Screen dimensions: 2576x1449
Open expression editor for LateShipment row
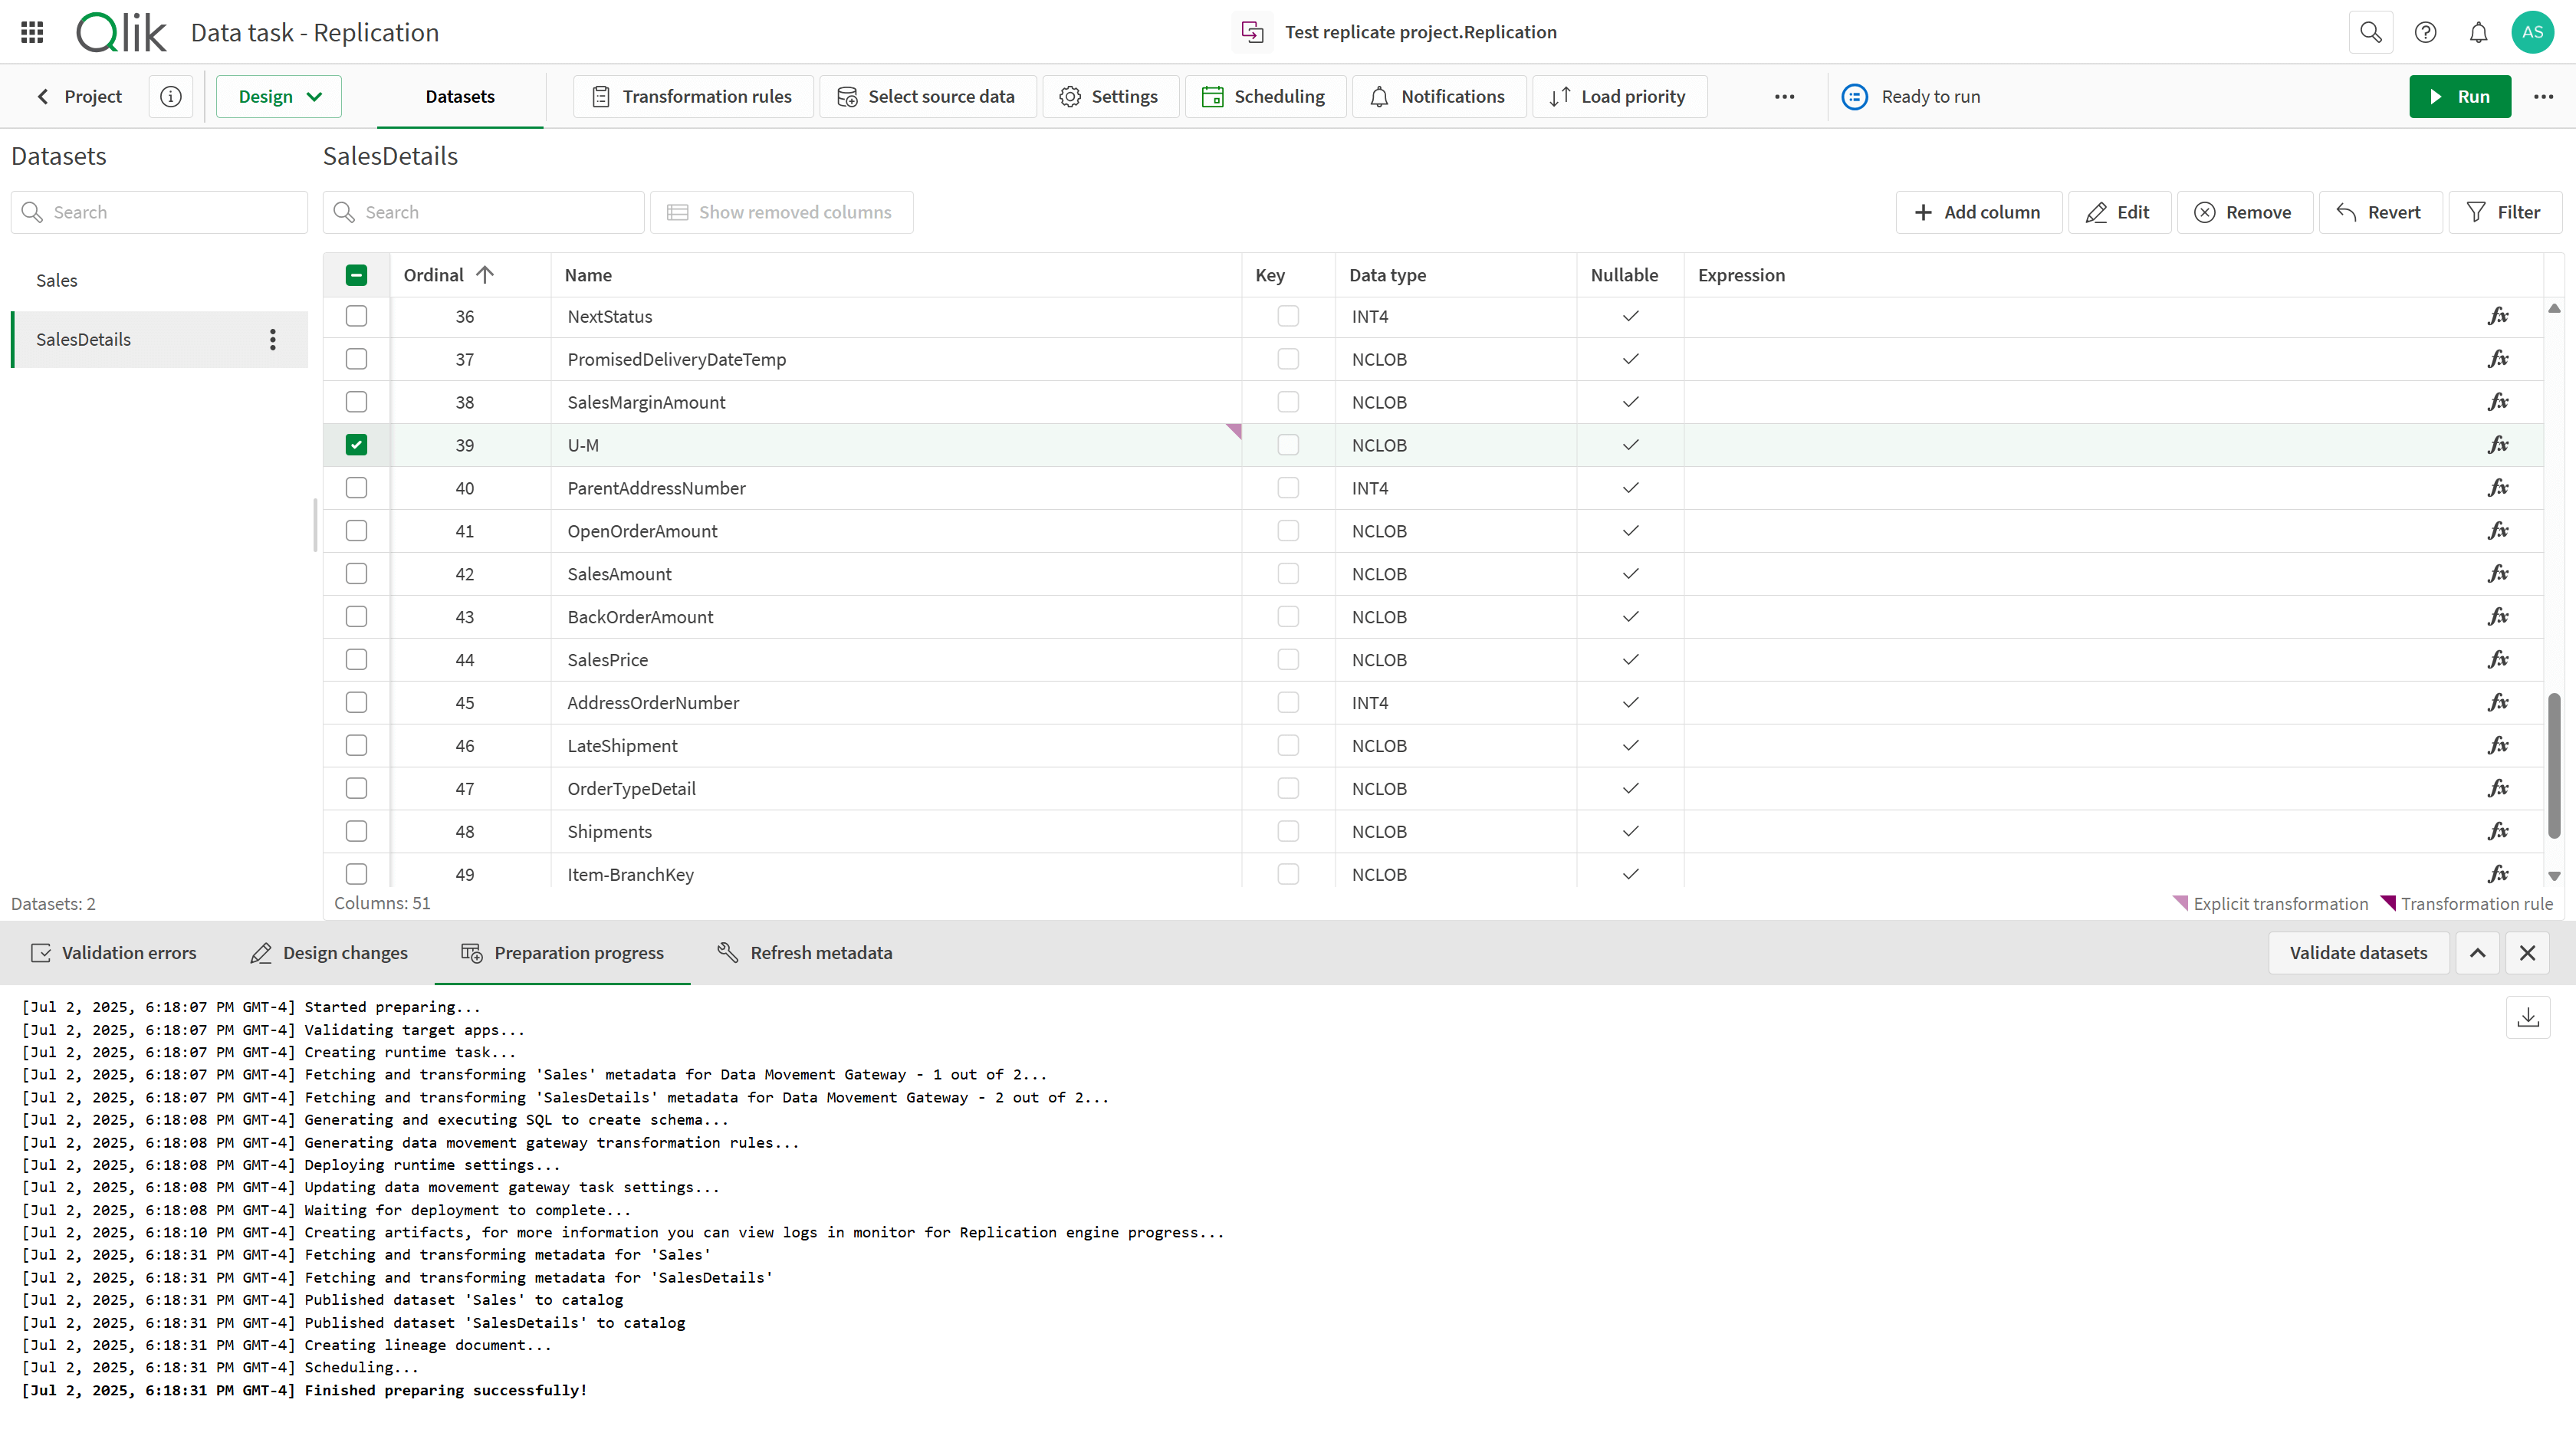click(2498, 745)
